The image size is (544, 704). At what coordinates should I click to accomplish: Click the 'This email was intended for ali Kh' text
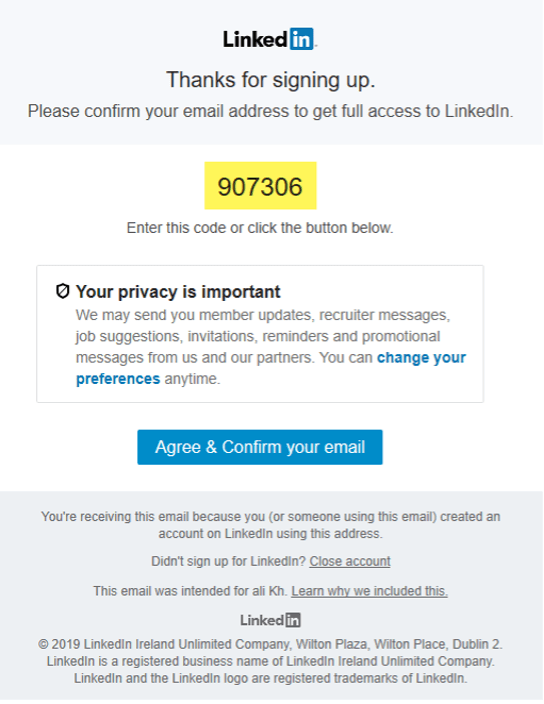point(190,591)
